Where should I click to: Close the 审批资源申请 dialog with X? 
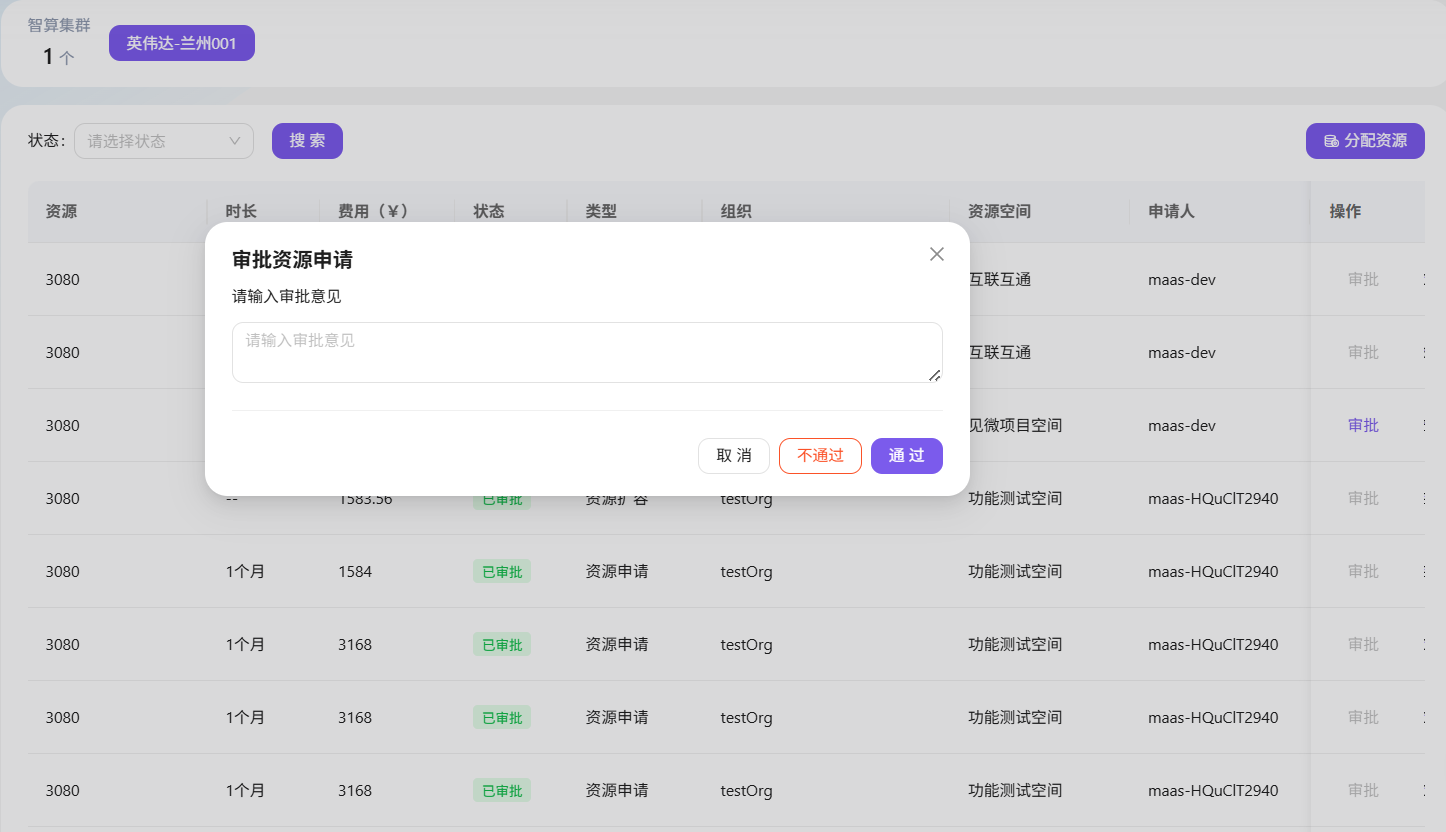(936, 254)
